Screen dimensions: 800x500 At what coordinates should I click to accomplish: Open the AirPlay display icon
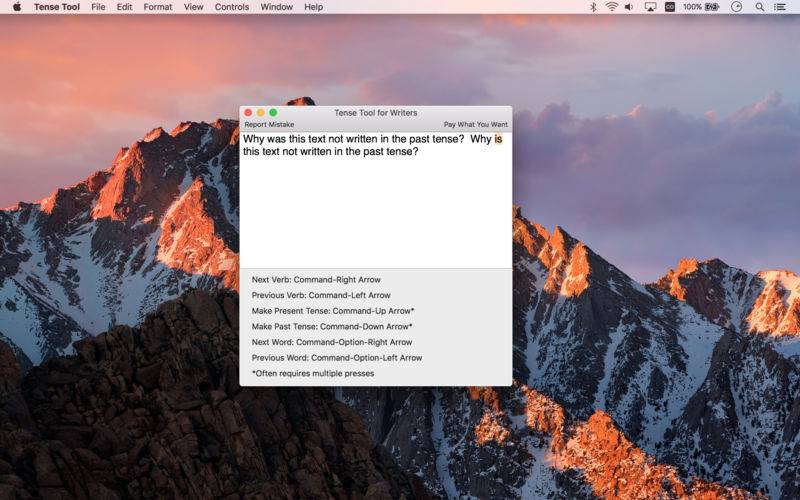pos(650,7)
